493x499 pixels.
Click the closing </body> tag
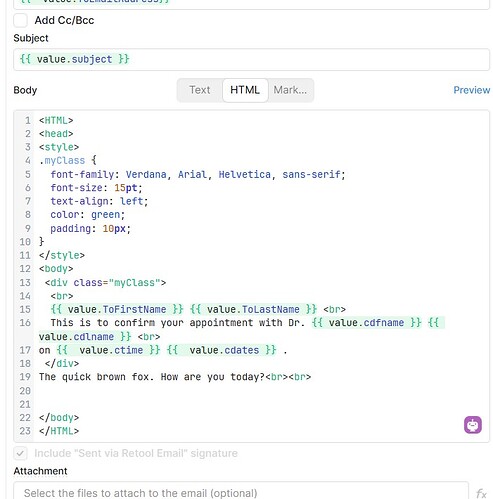[59, 418]
